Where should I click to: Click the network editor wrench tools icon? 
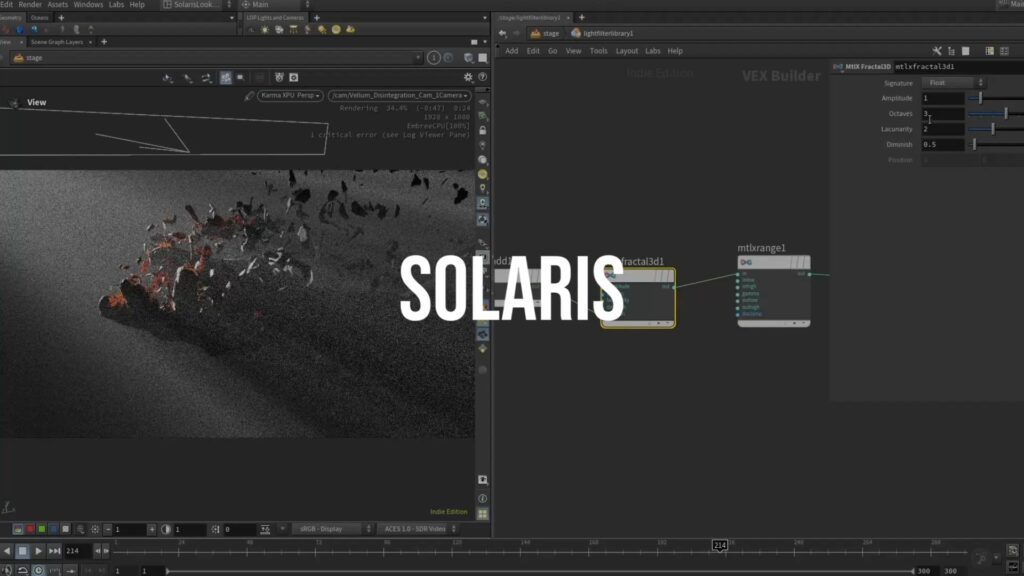pos(937,51)
